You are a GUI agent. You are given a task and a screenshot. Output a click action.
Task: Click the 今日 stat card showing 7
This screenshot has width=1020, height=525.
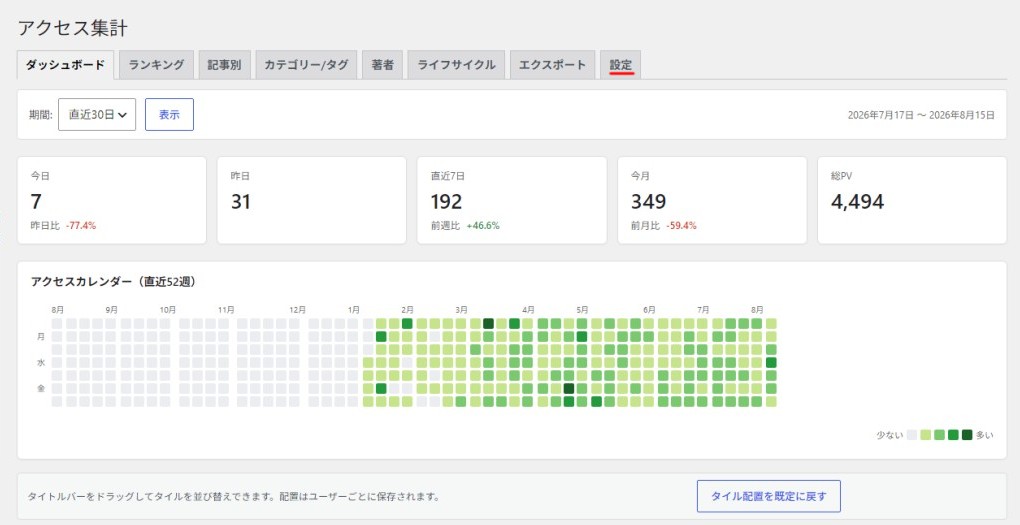pyautogui.click(x=112, y=200)
